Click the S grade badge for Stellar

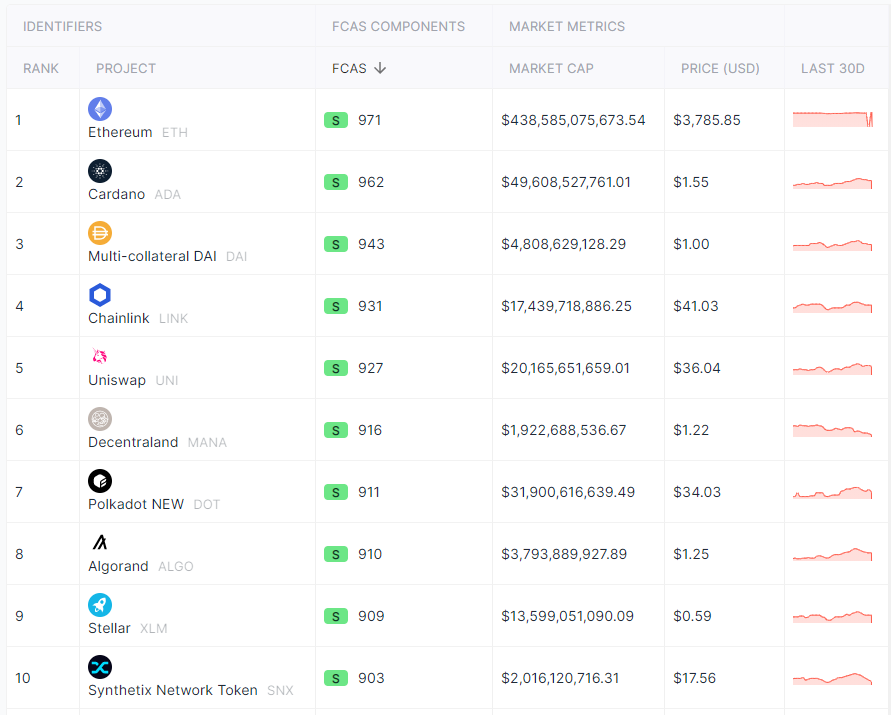(x=336, y=616)
